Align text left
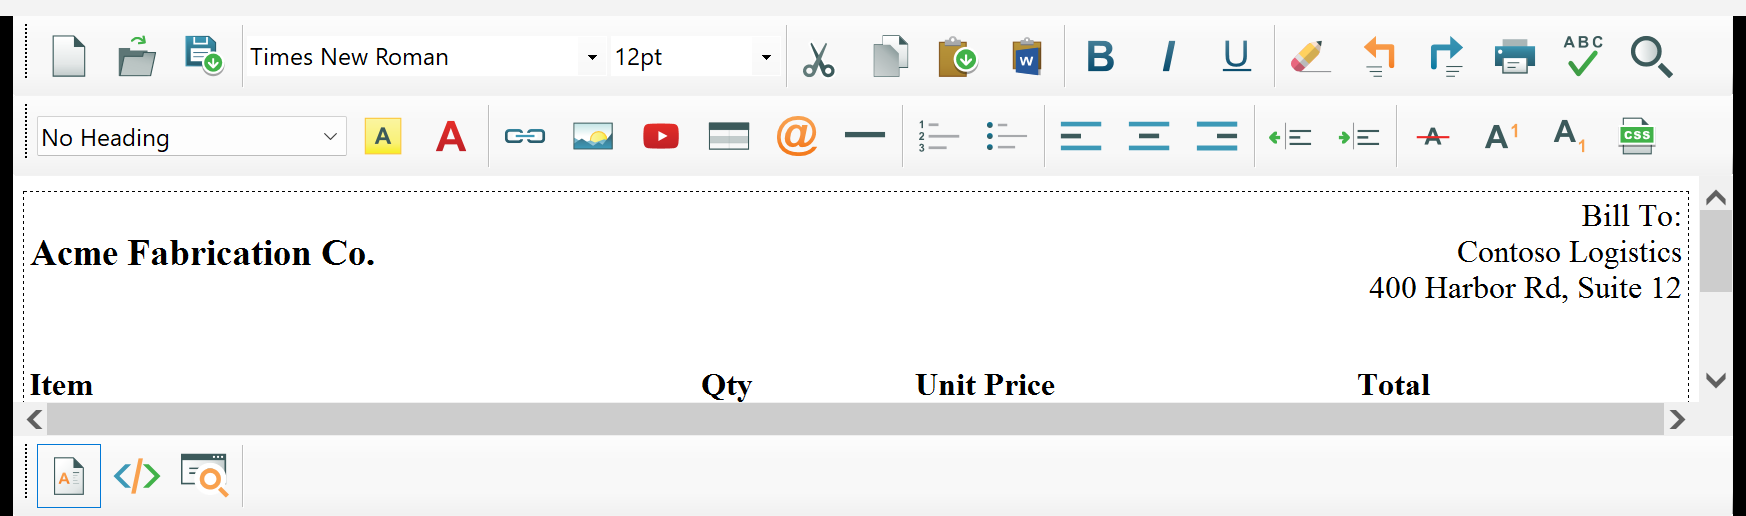Viewport: 1746px width, 516px height. click(x=1081, y=136)
